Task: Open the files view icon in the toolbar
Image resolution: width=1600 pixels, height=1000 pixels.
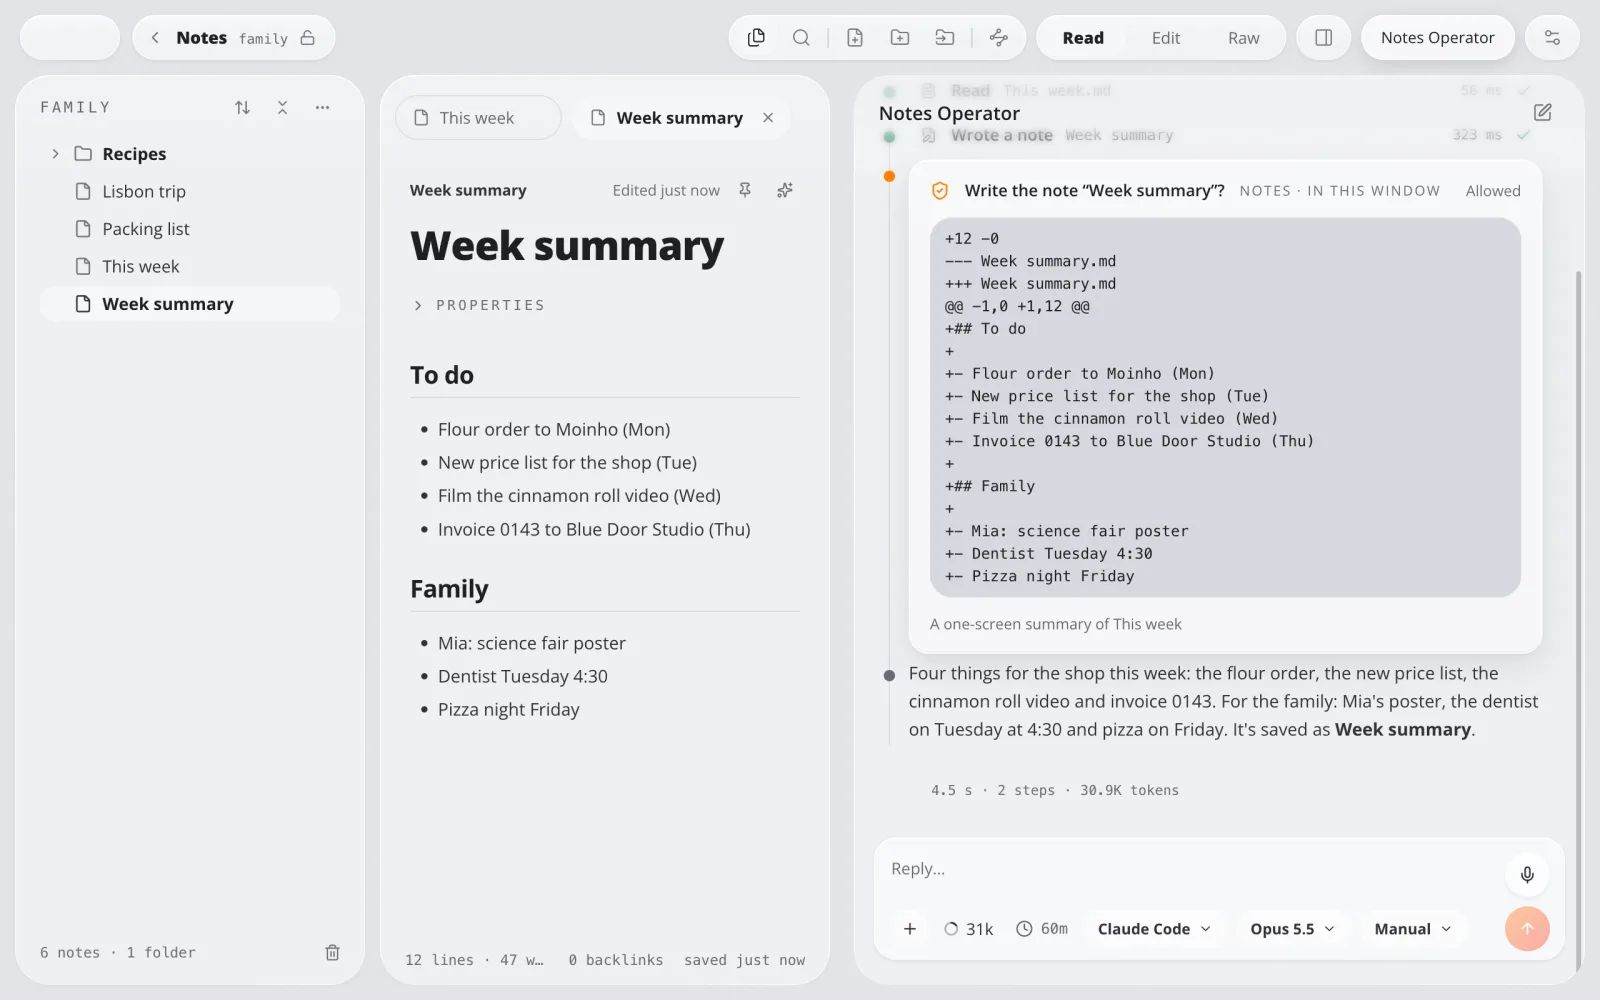Action: point(756,38)
